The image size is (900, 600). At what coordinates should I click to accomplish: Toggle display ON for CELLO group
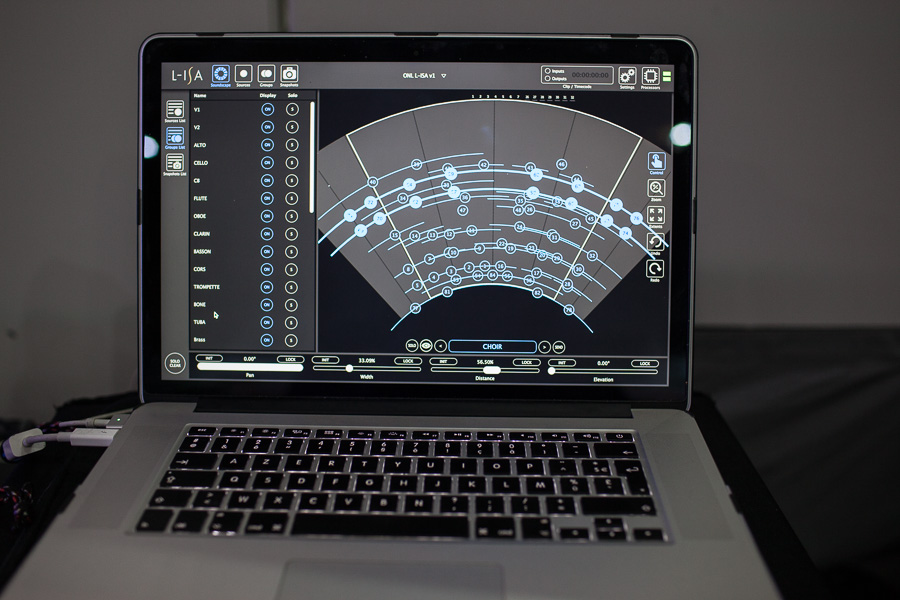click(x=267, y=162)
